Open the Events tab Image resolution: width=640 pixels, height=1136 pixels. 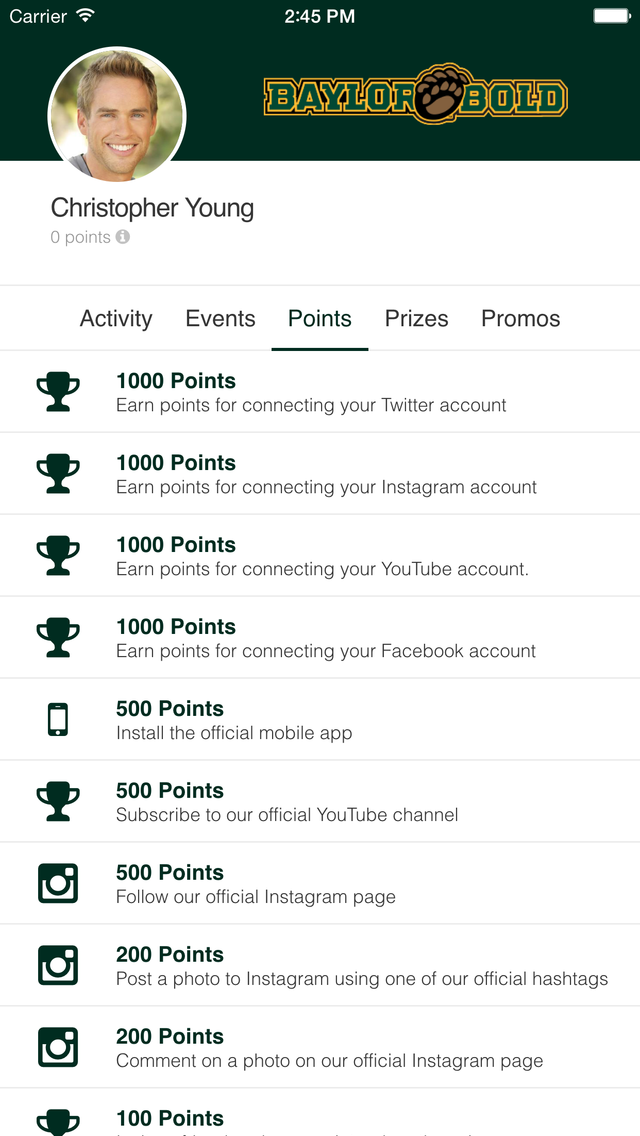[220, 319]
